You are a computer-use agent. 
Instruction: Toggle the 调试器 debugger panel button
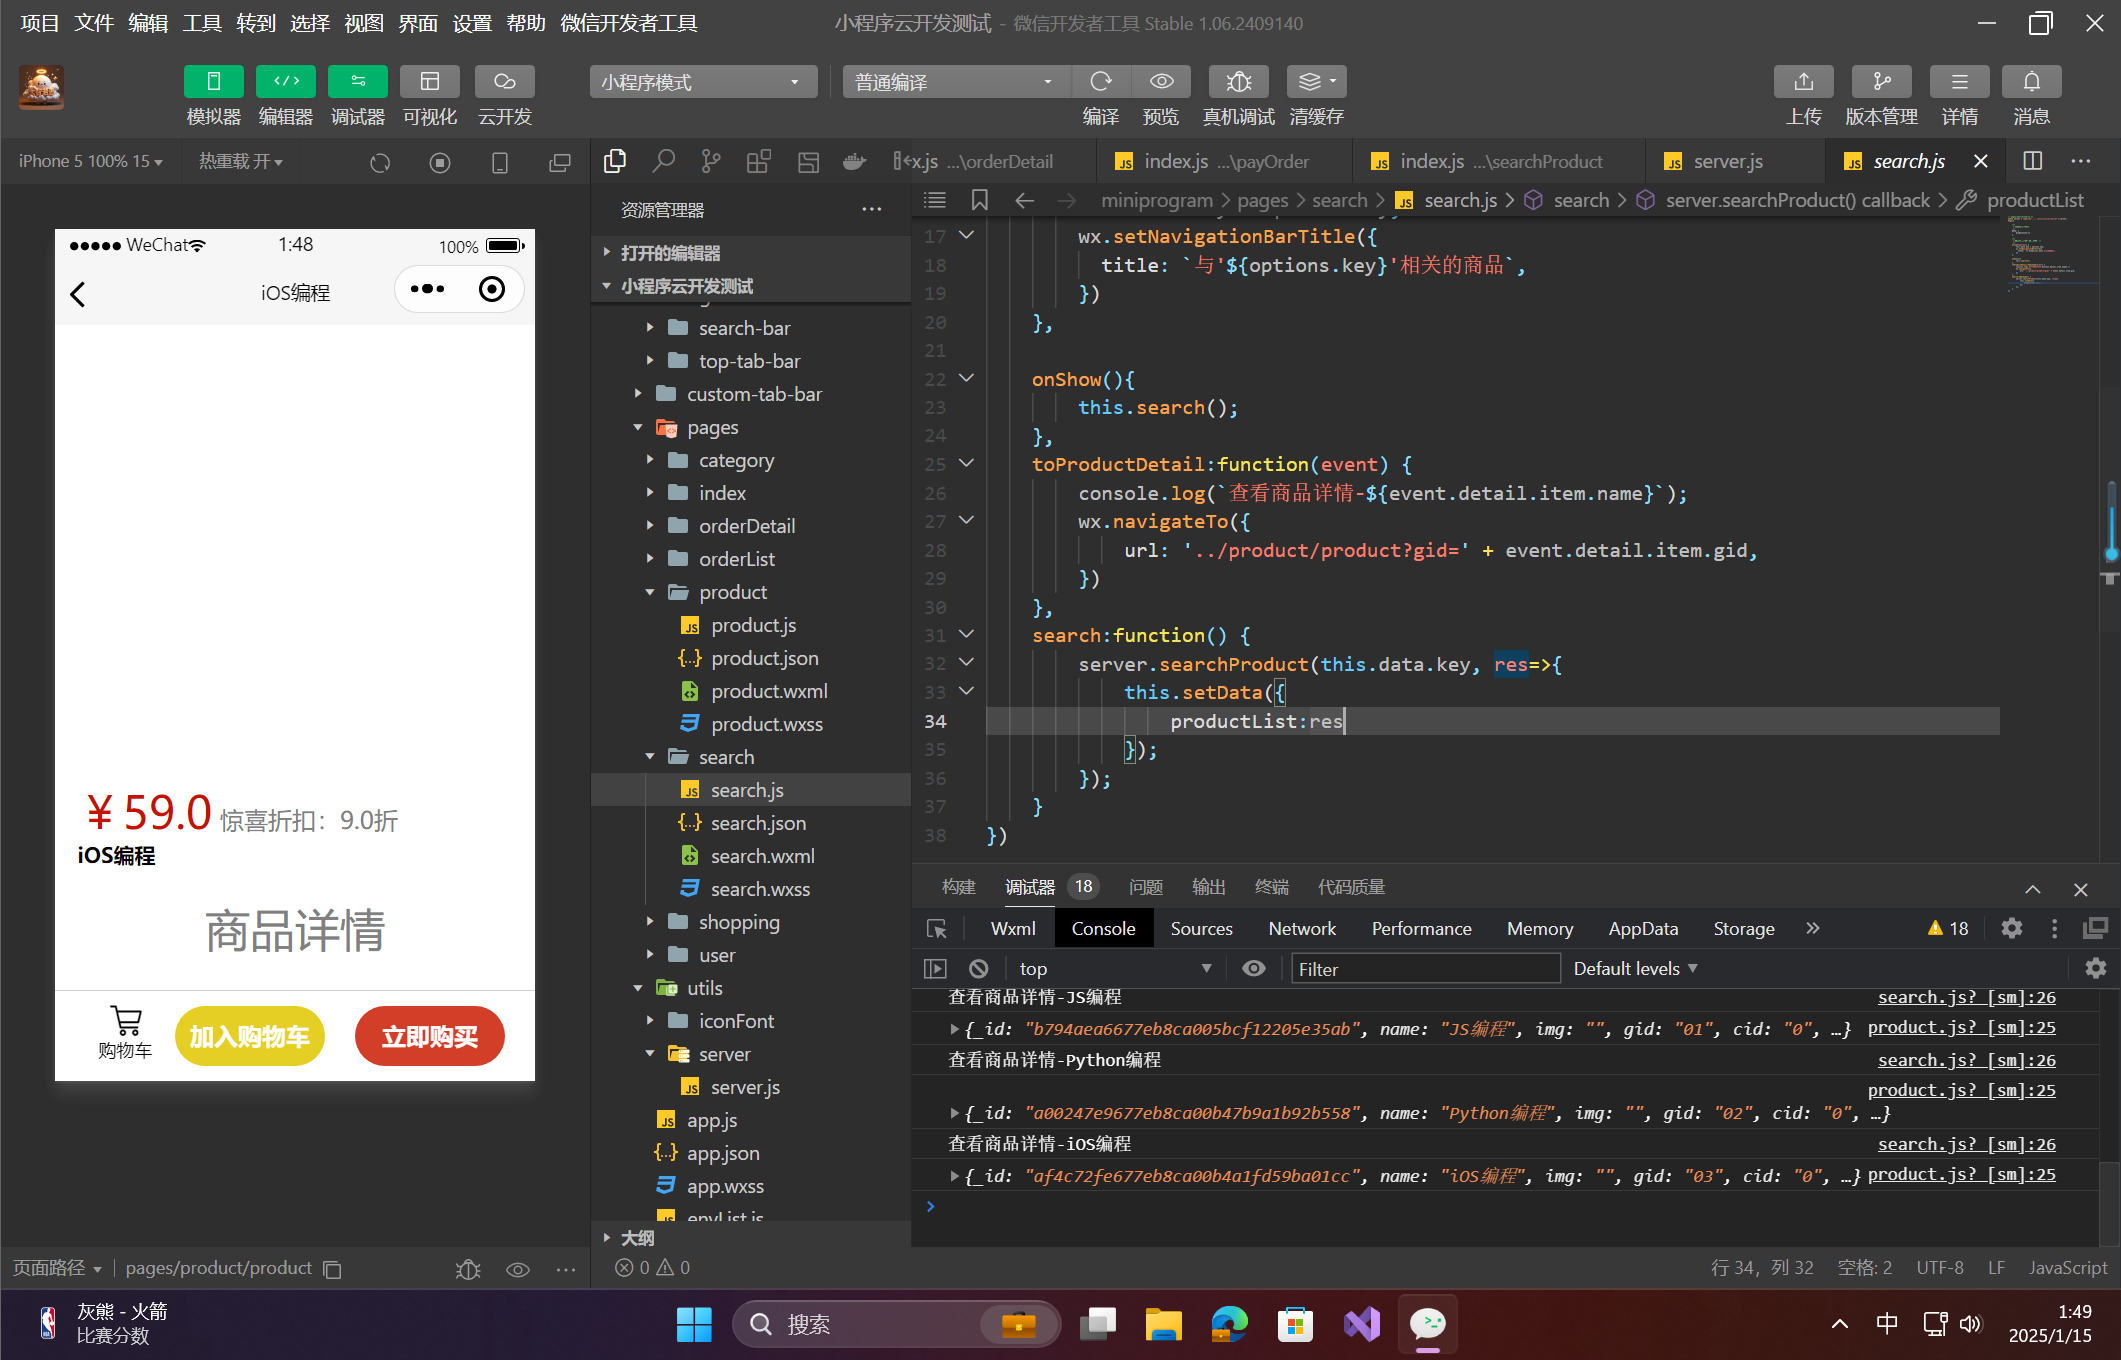pyautogui.click(x=357, y=82)
